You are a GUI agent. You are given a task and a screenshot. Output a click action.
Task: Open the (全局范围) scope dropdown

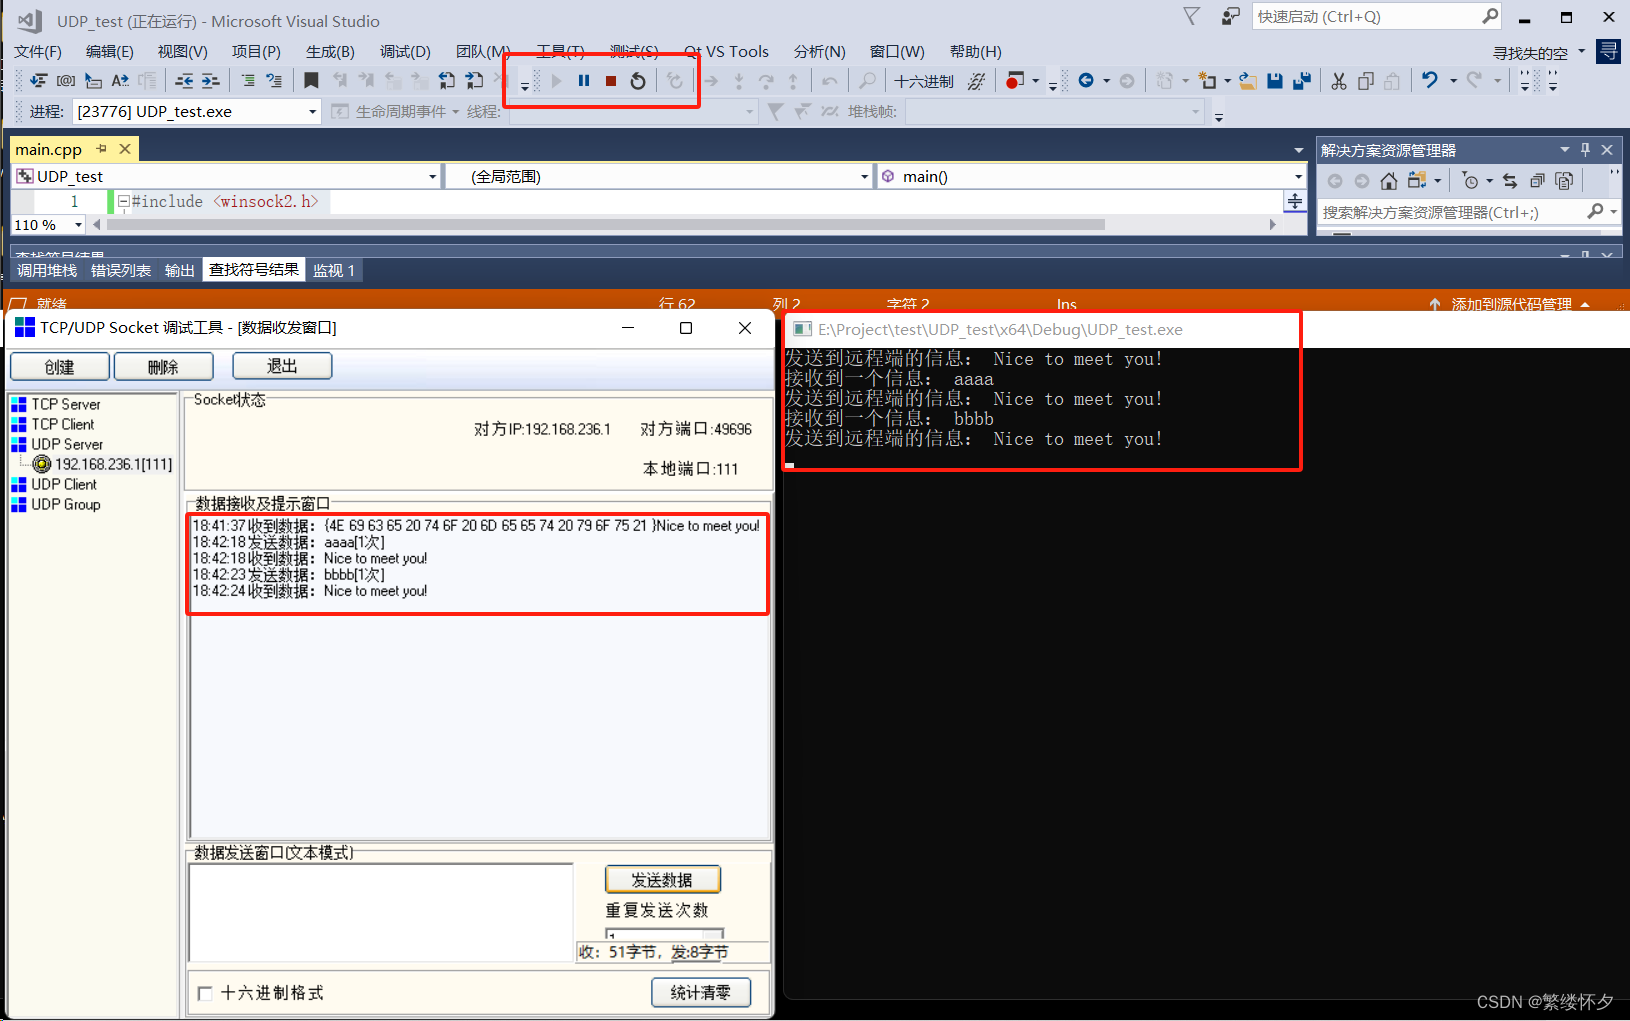click(x=864, y=177)
